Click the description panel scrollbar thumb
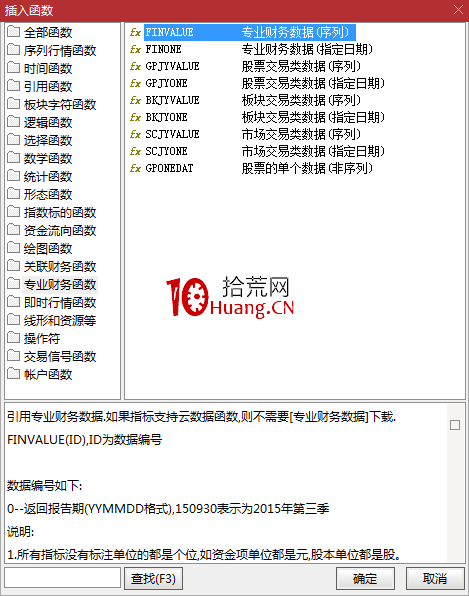 coord(455,425)
